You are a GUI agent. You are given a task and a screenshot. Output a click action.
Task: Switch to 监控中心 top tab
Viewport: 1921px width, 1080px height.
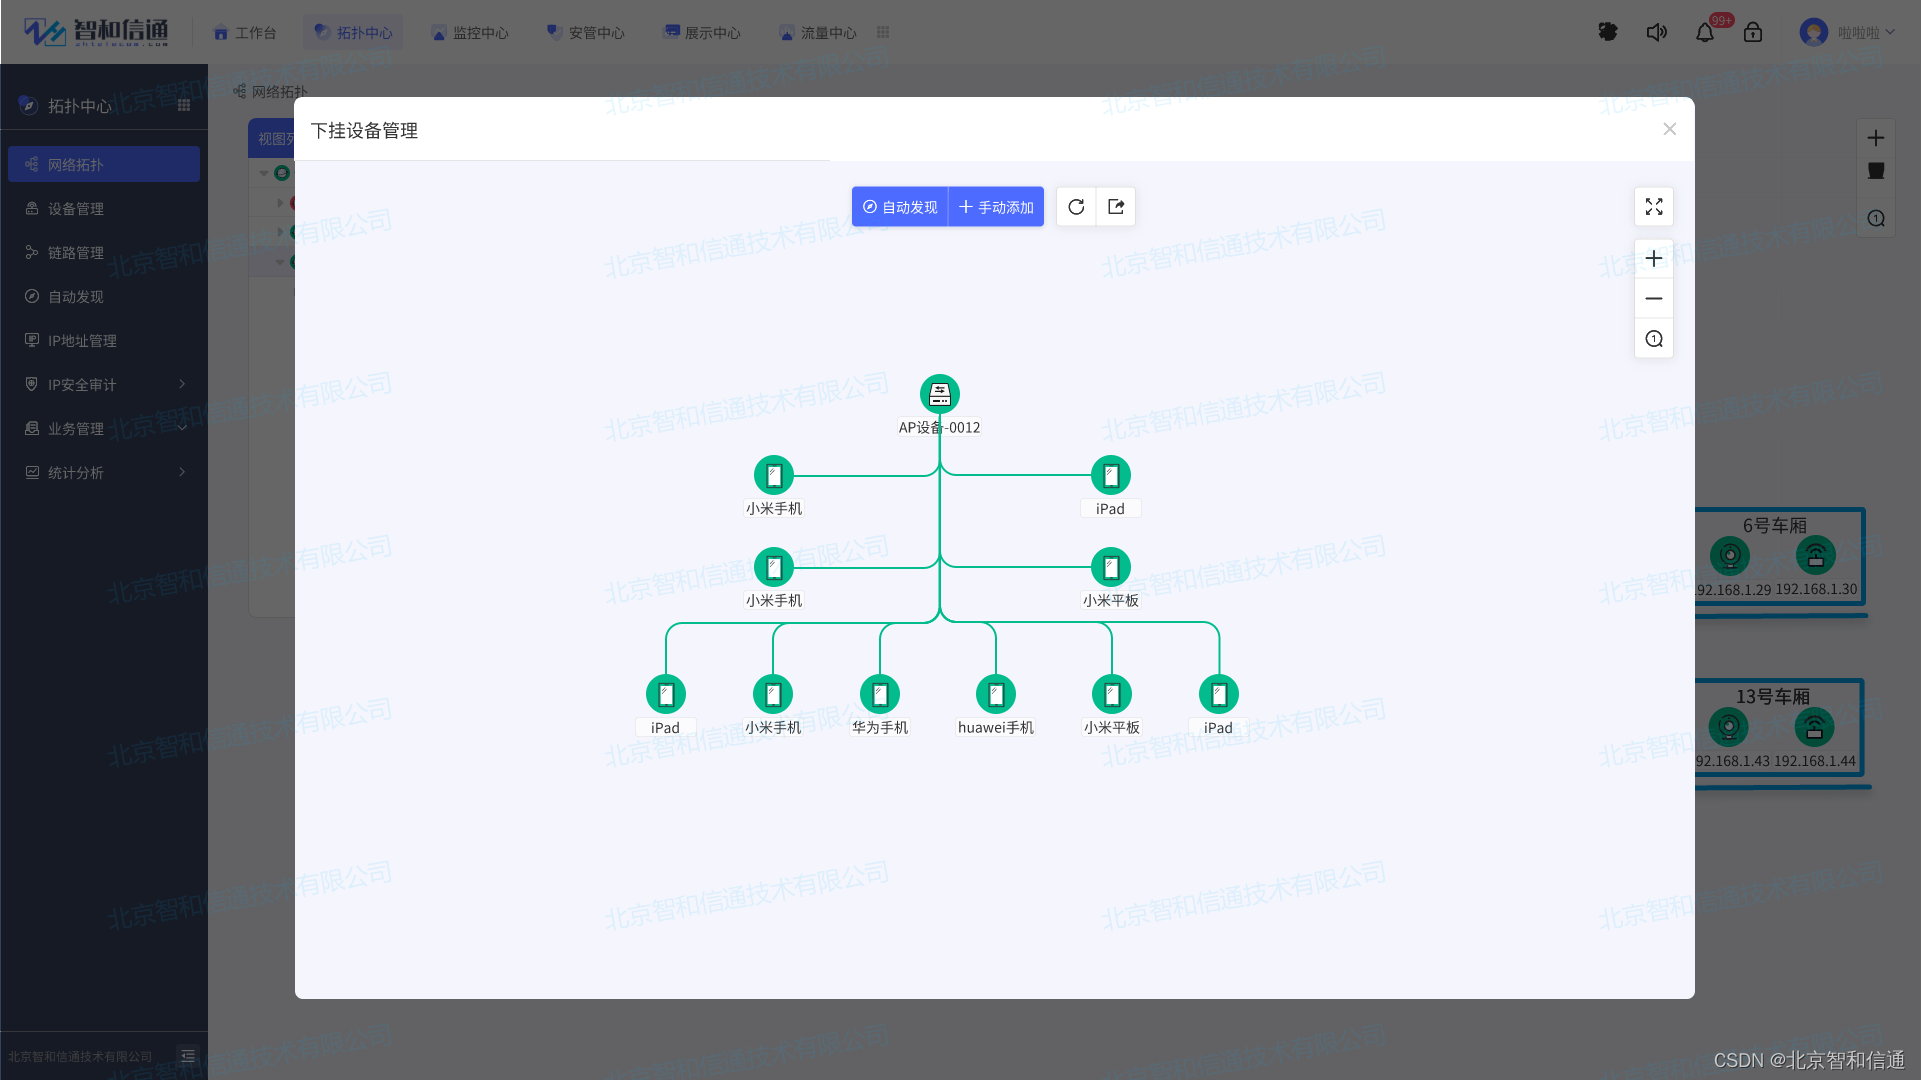click(x=469, y=33)
